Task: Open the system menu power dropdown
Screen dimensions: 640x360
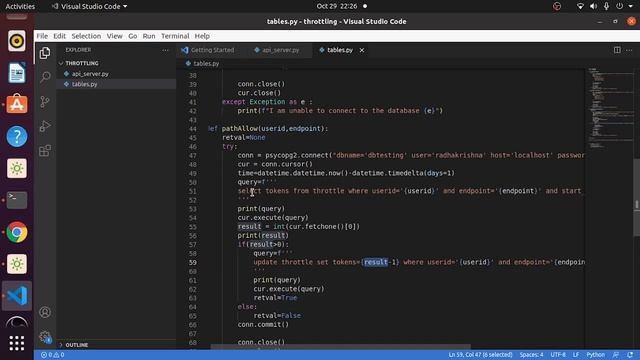Action: click(x=624, y=6)
